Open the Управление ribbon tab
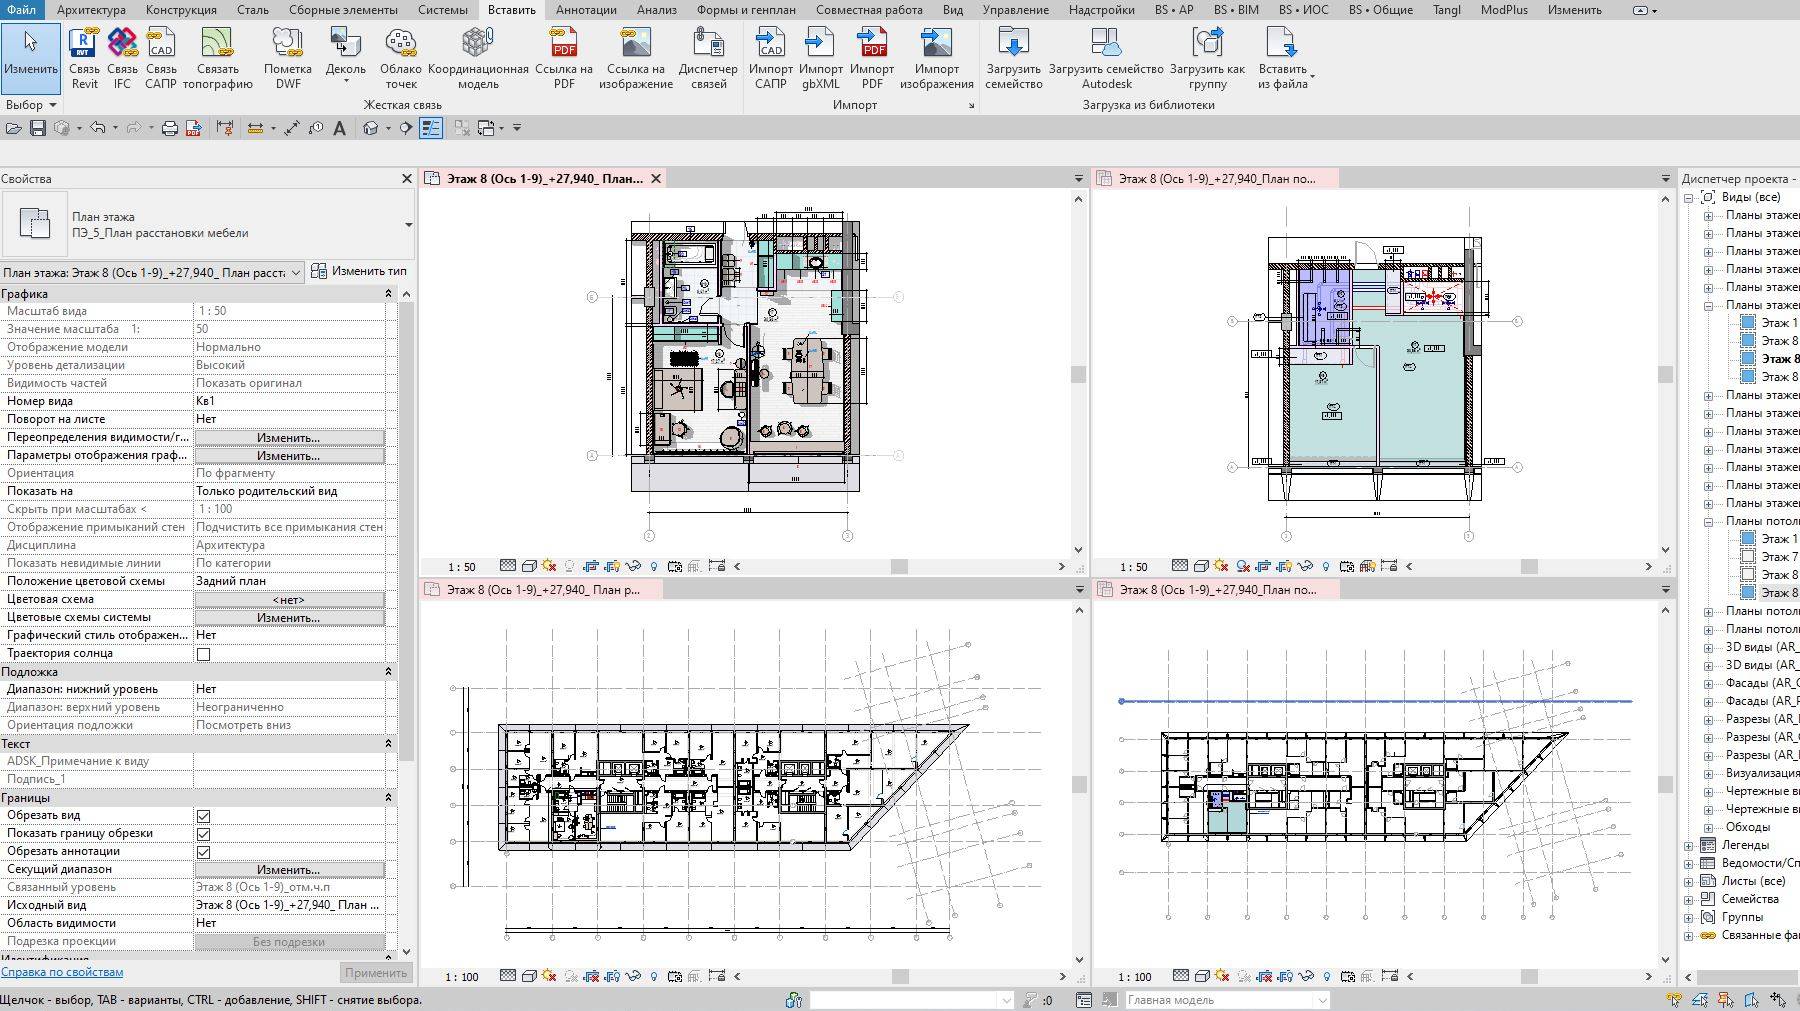 1016,9
